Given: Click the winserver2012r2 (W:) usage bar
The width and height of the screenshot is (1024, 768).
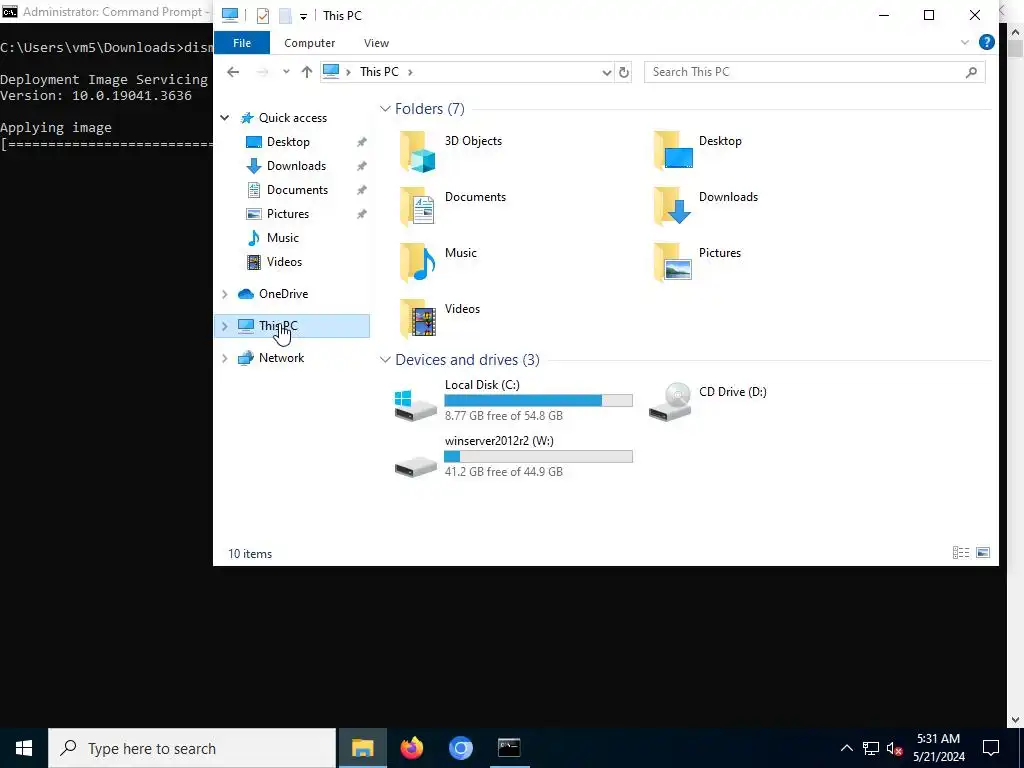Looking at the screenshot, I should (x=538, y=456).
